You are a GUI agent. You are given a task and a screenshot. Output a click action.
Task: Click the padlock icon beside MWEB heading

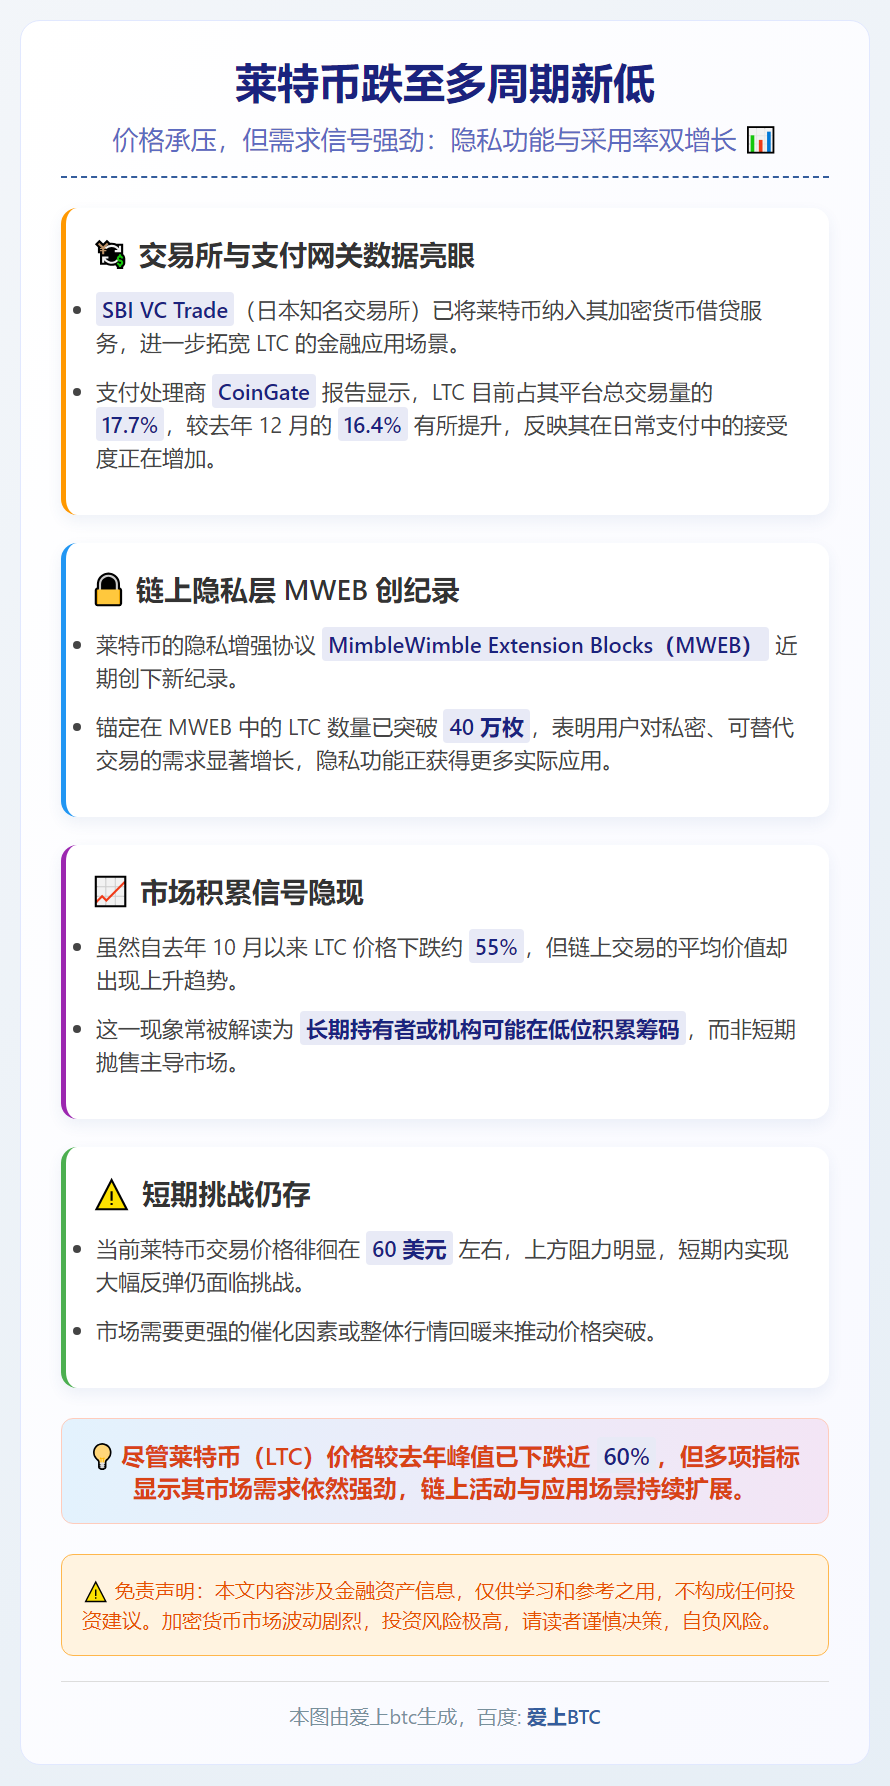click(108, 590)
